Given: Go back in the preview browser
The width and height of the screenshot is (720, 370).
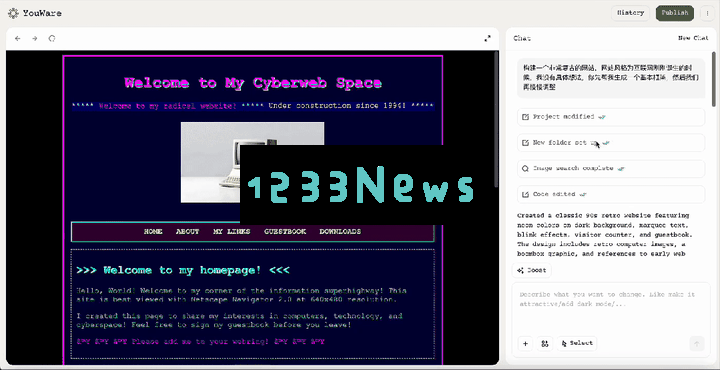Looking at the screenshot, I should point(18,39).
